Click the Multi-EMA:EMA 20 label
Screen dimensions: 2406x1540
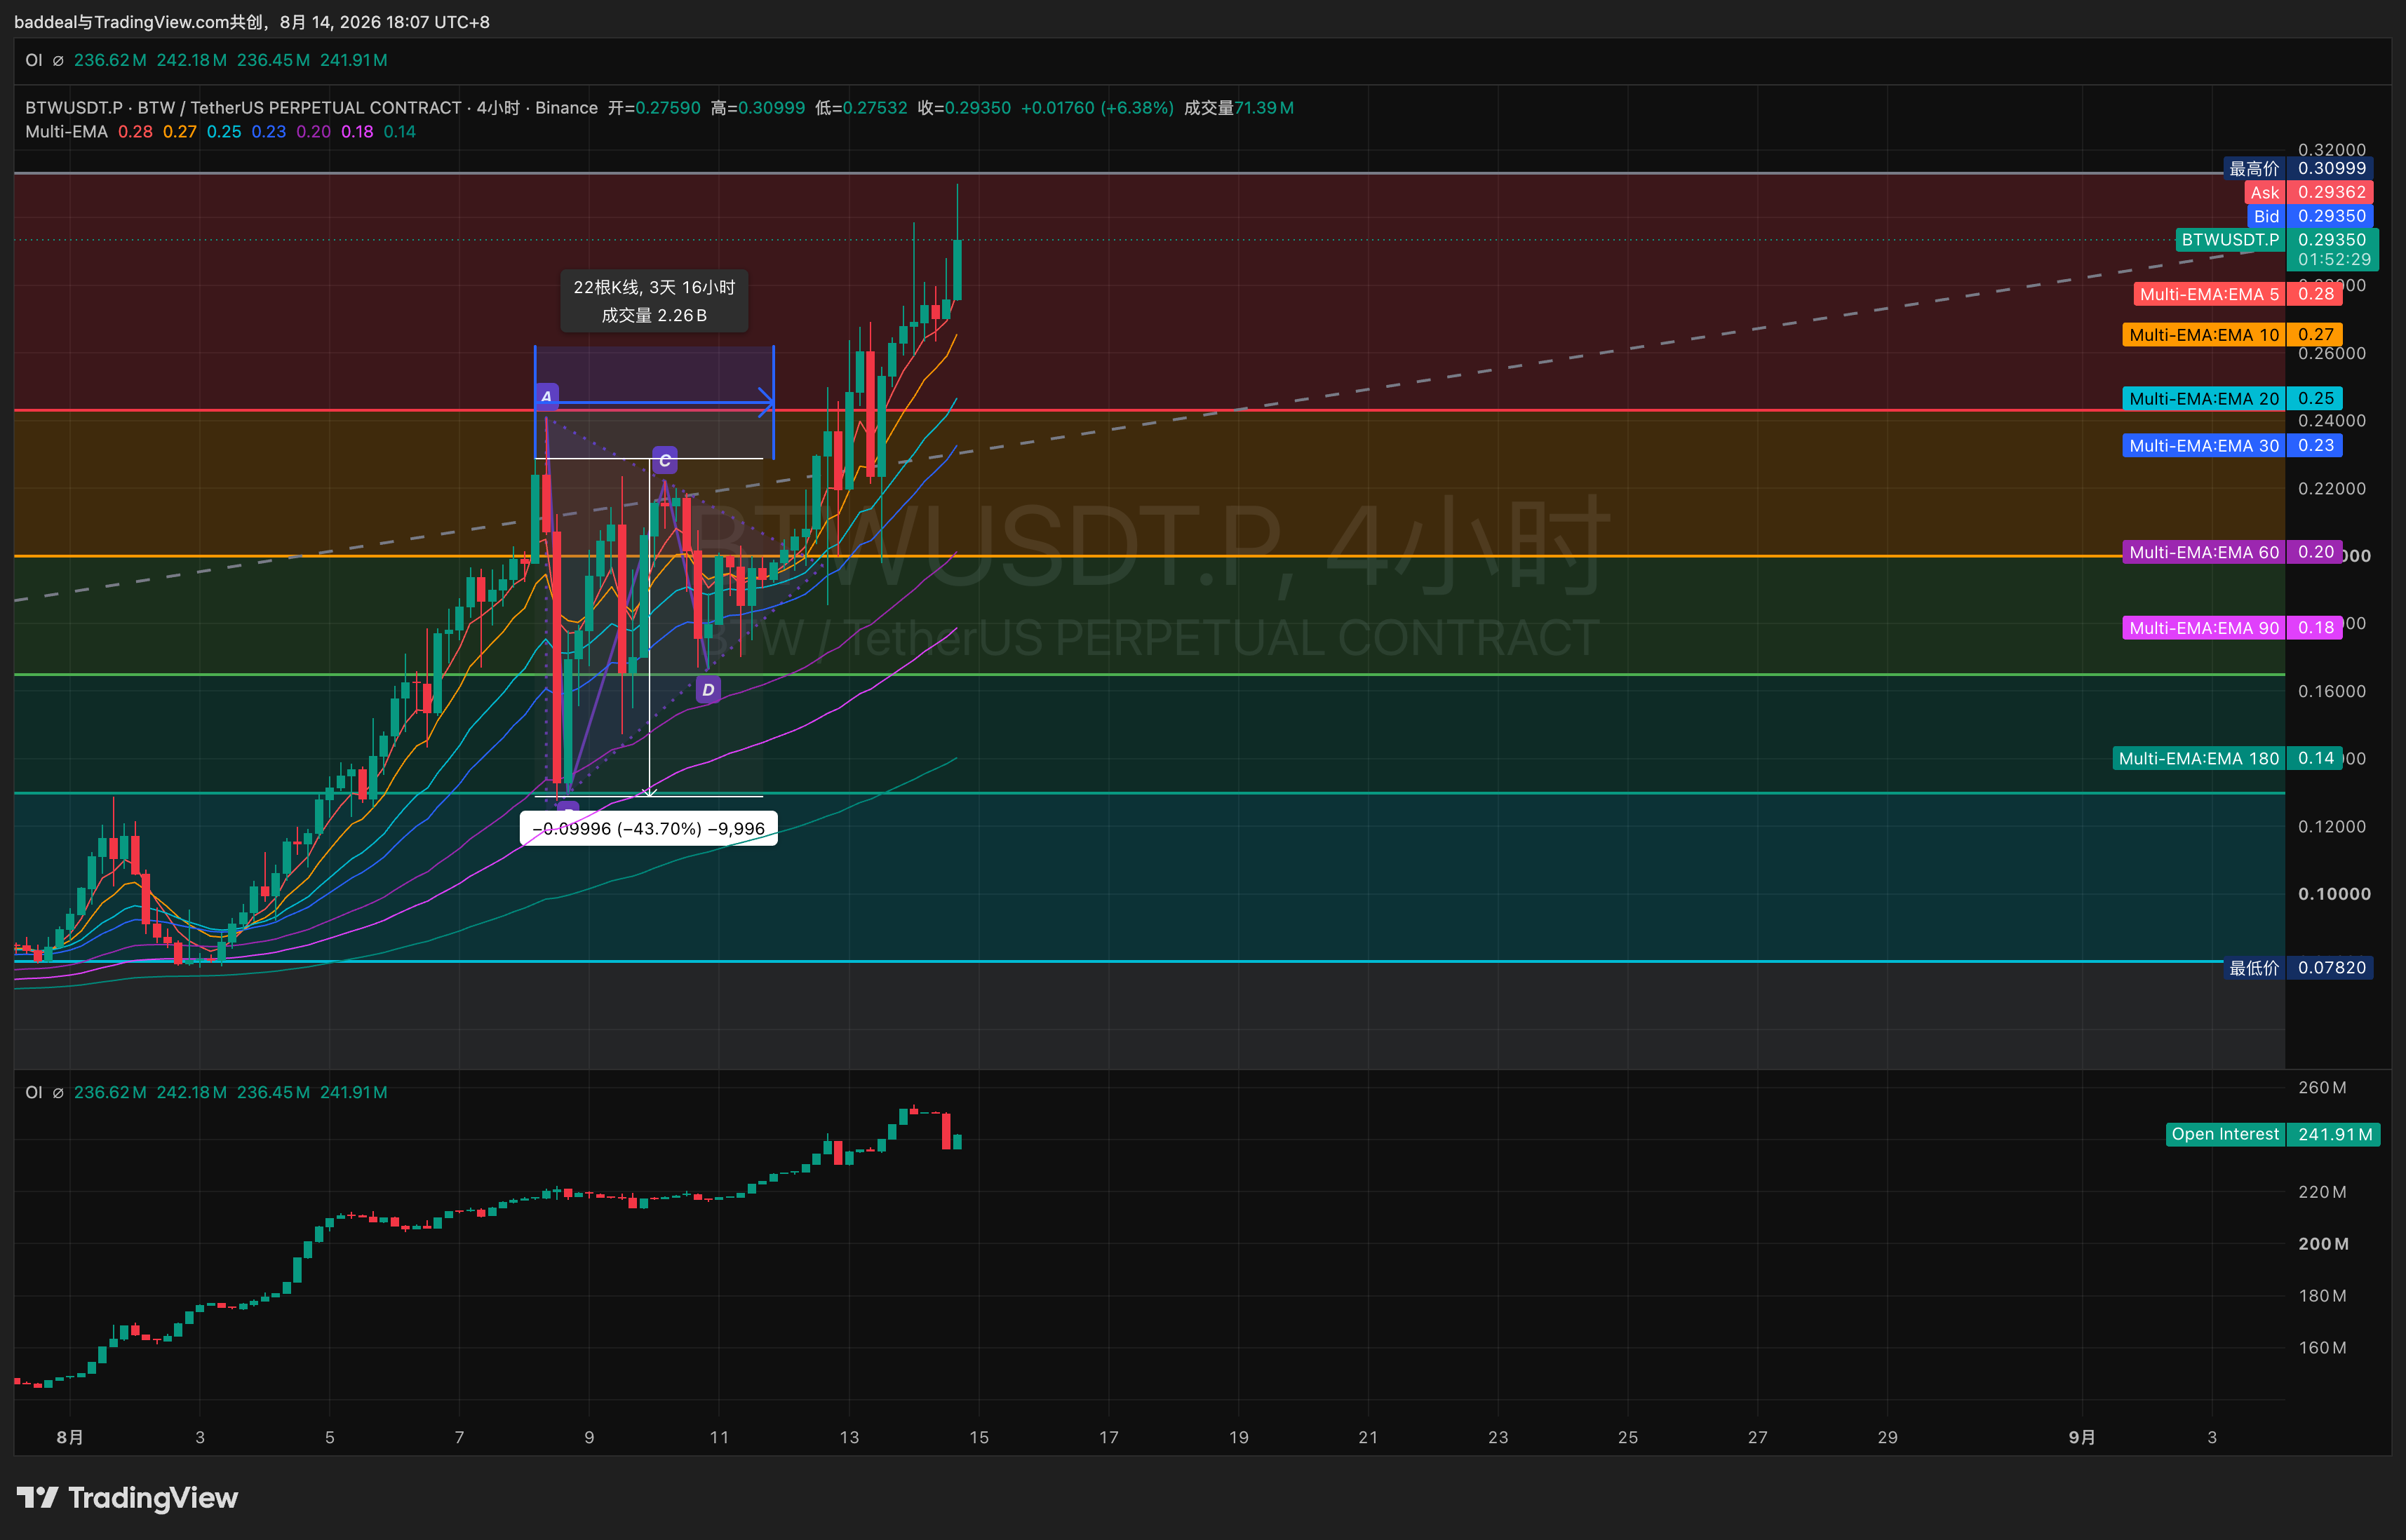click(2232, 398)
